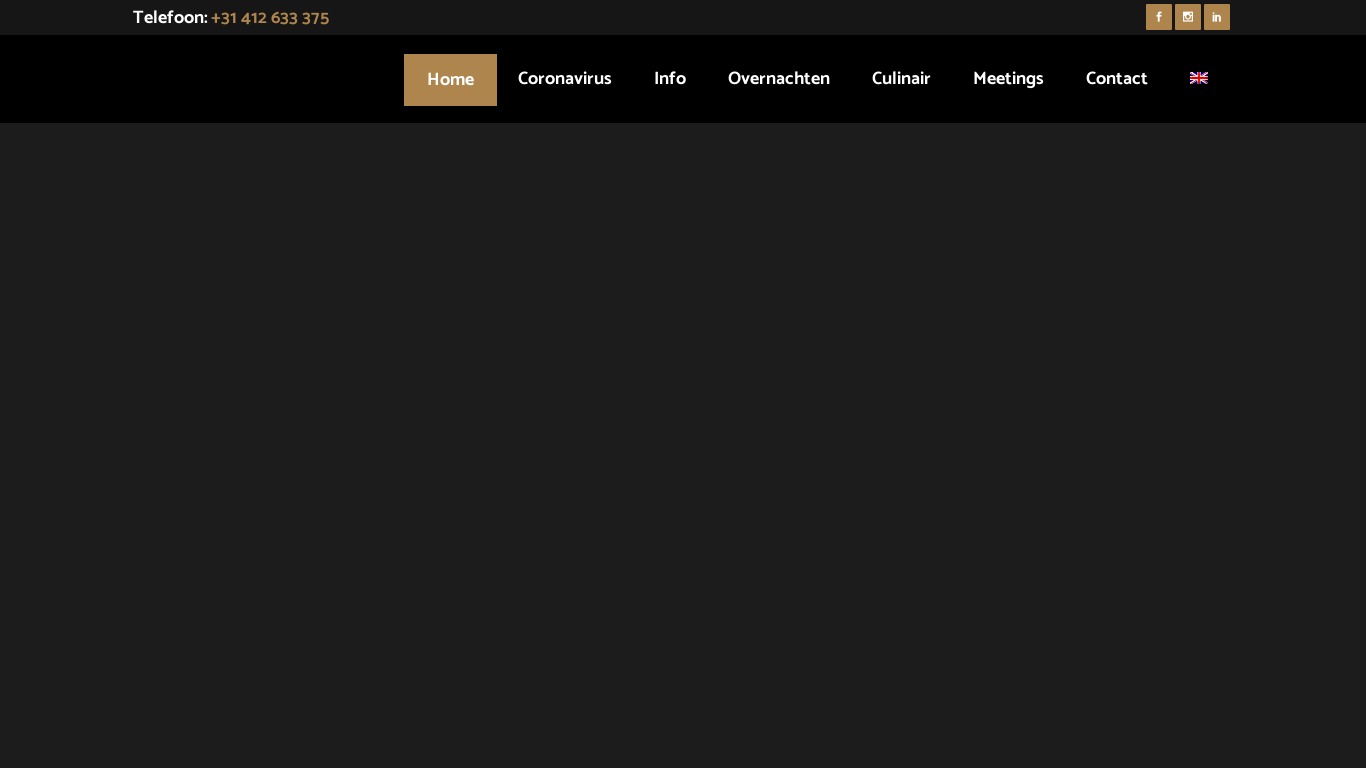
Task: Open the Contact page
Action: (1116, 79)
